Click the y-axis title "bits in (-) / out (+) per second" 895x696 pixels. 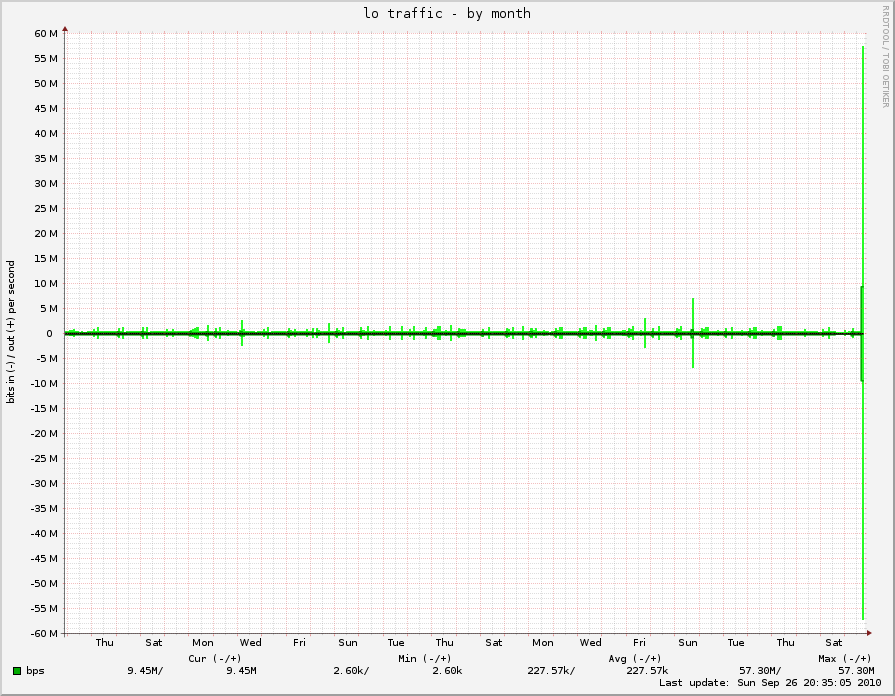(x=11, y=332)
